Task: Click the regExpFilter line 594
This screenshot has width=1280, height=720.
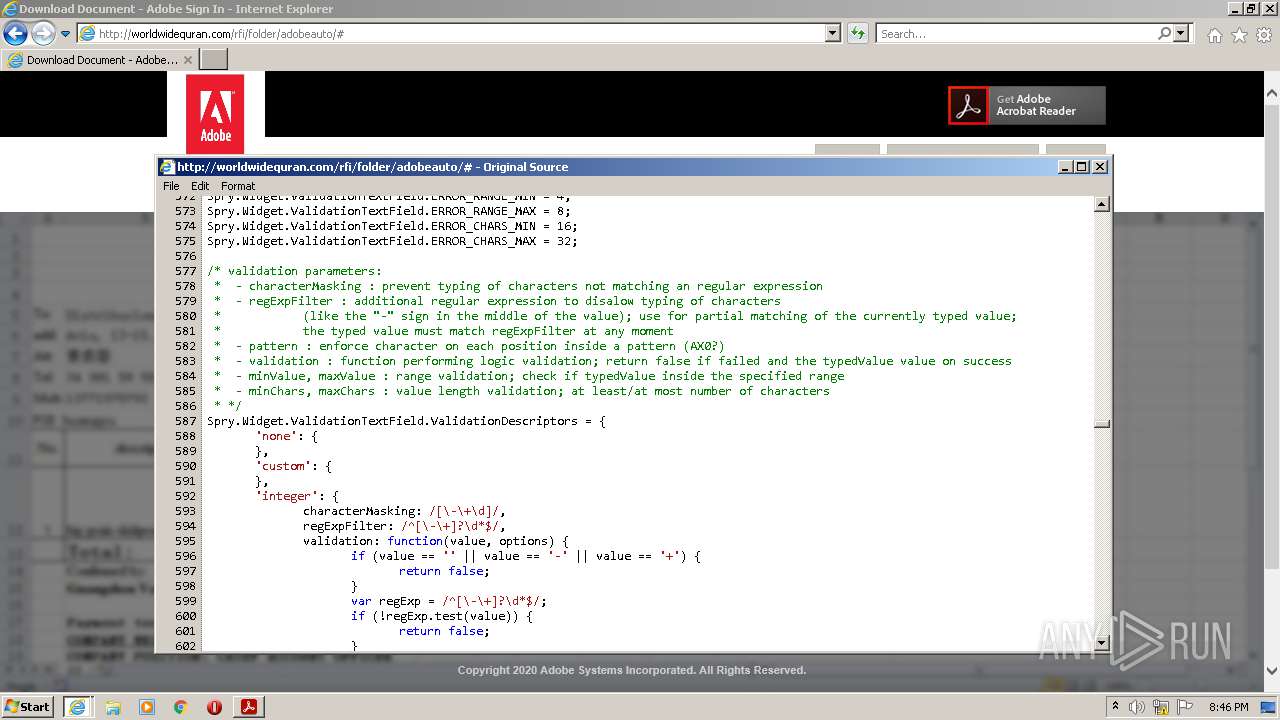Action: [404, 526]
